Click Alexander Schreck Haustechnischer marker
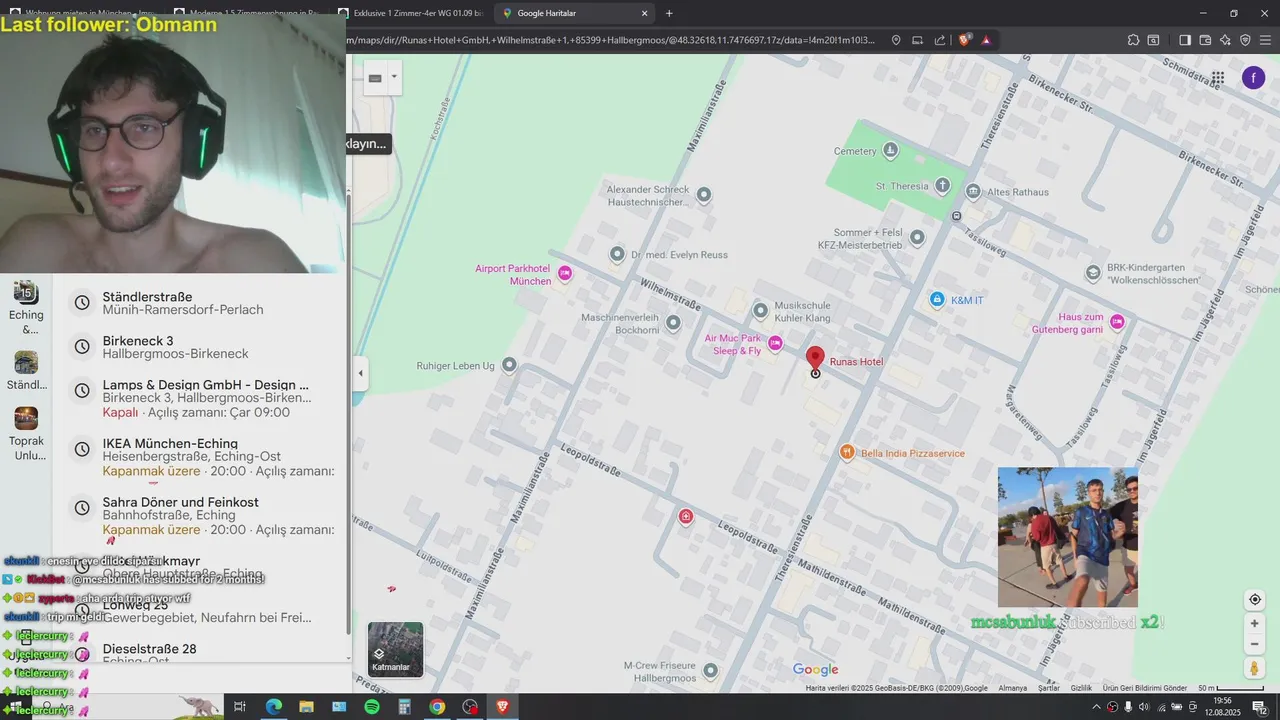 704,195
